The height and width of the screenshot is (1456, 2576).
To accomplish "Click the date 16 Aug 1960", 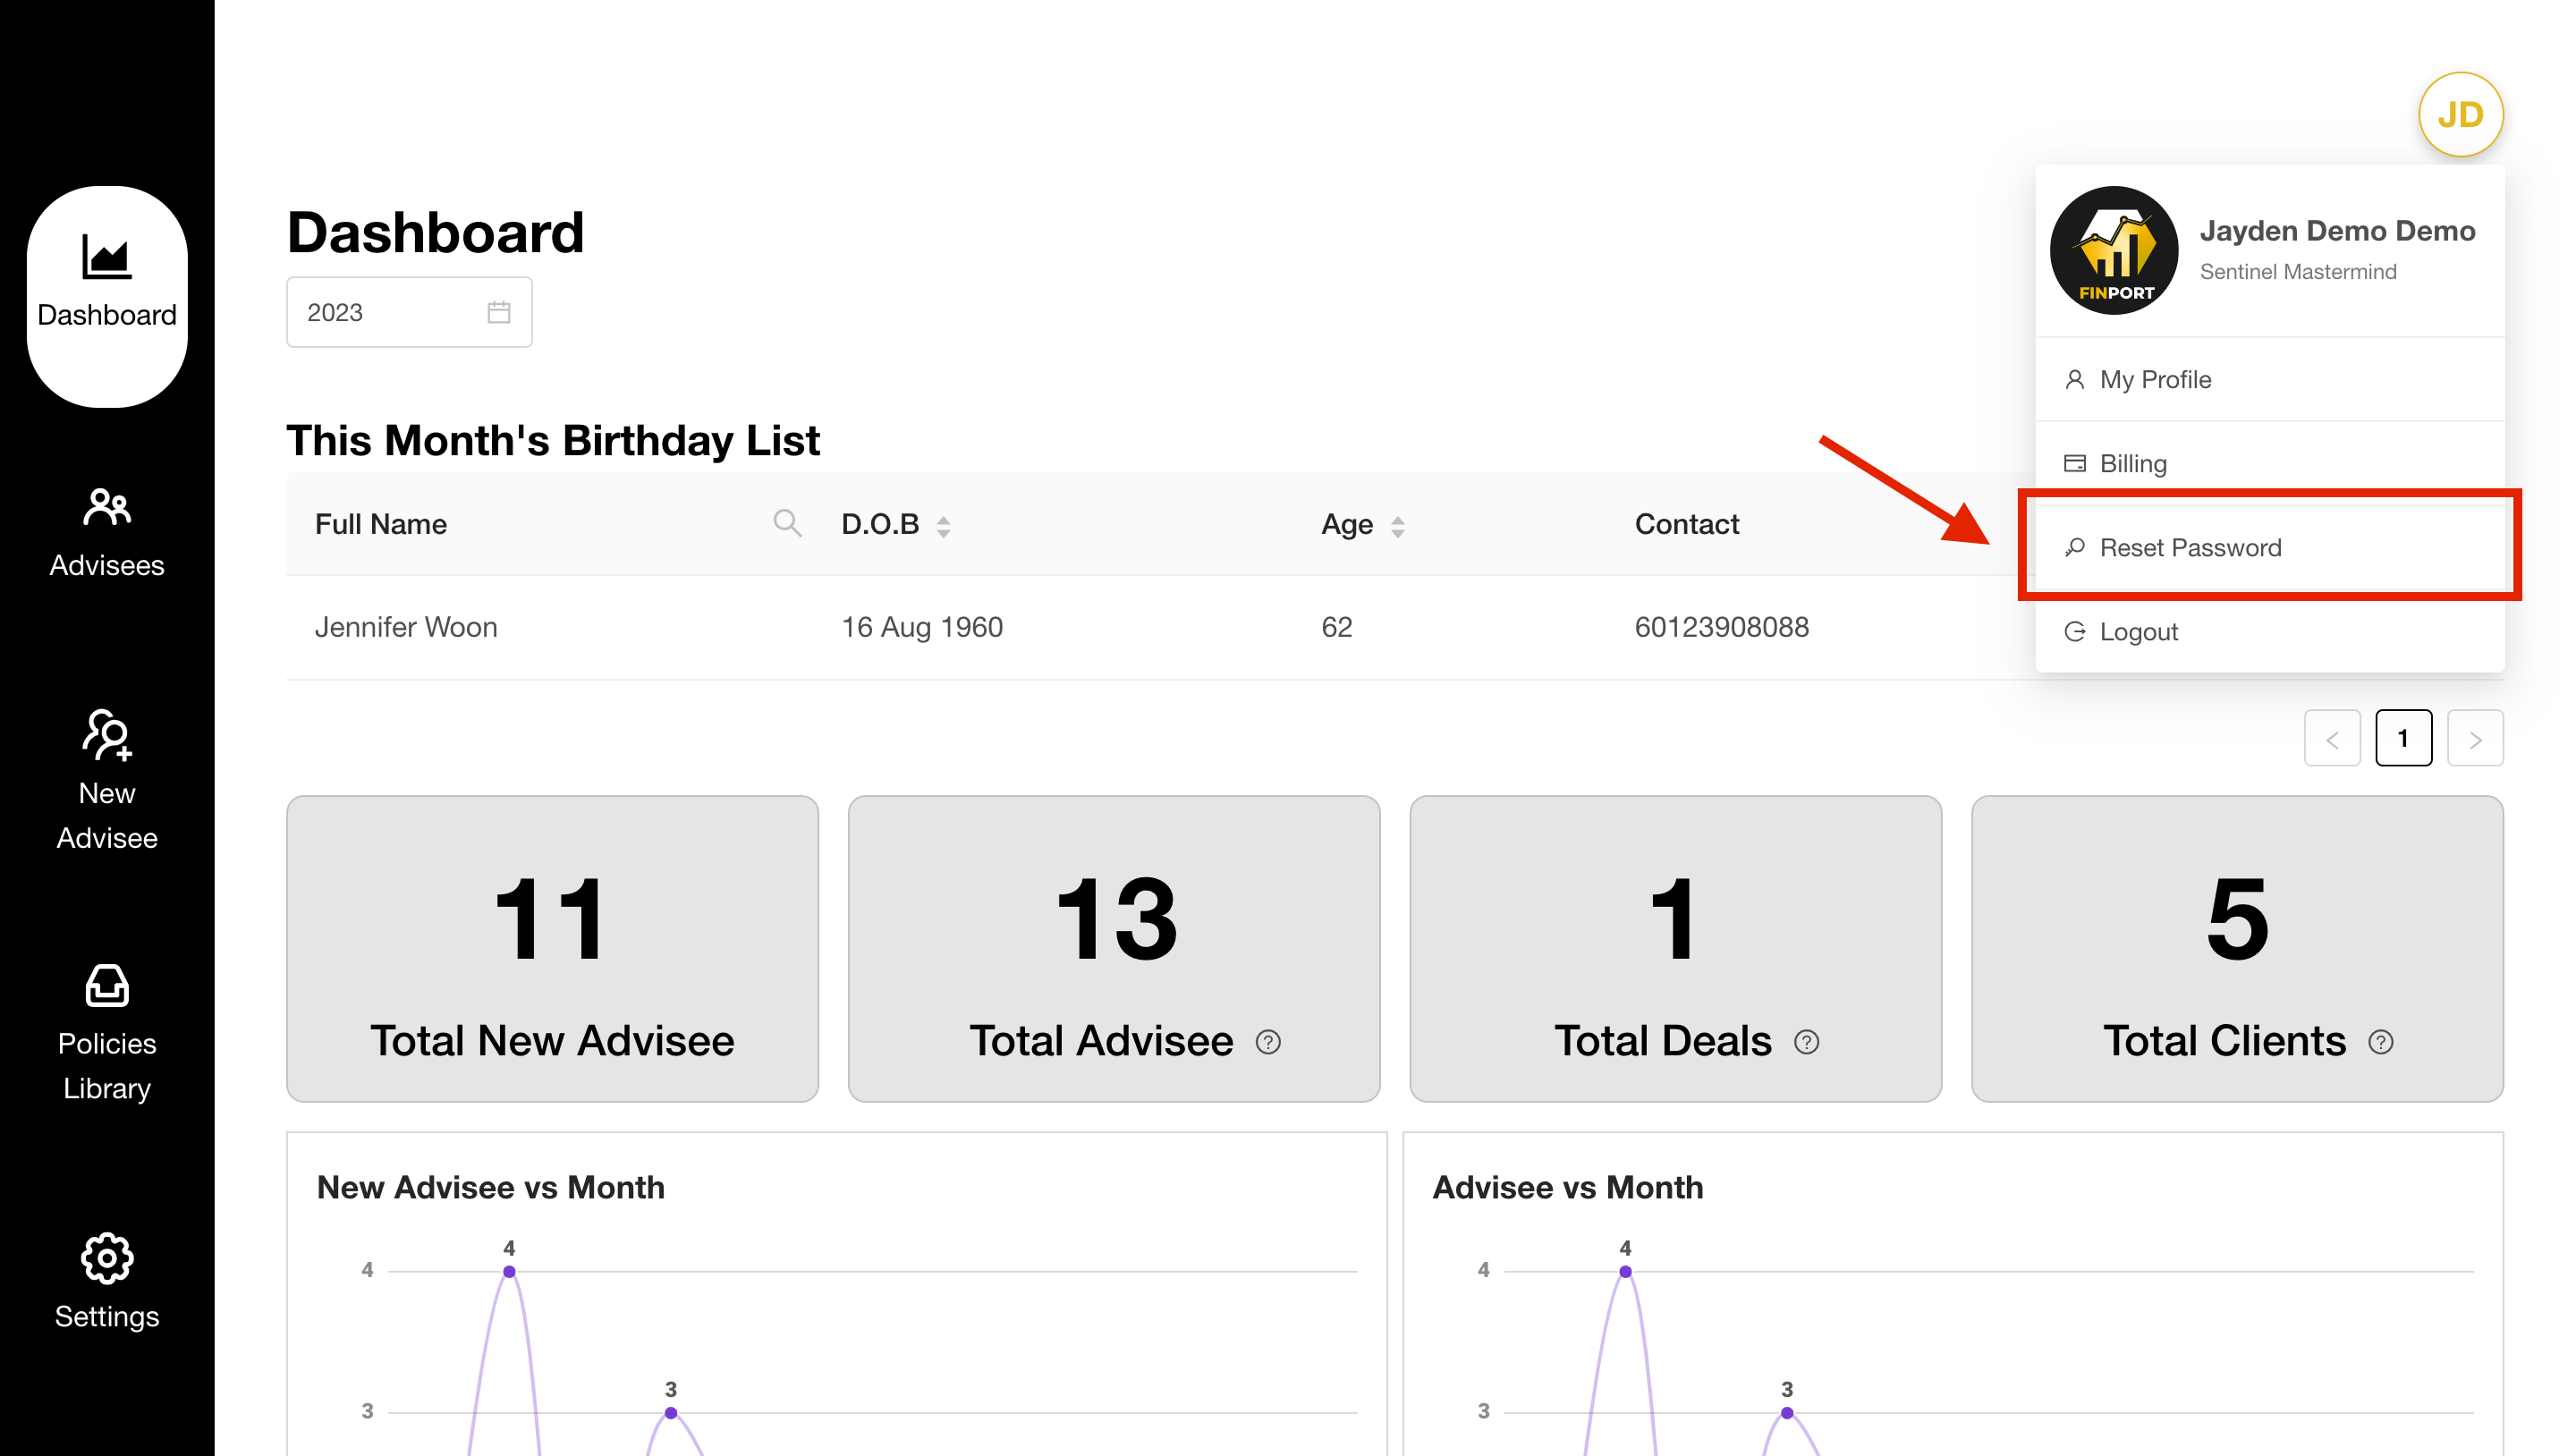I will click(x=922, y=627).
